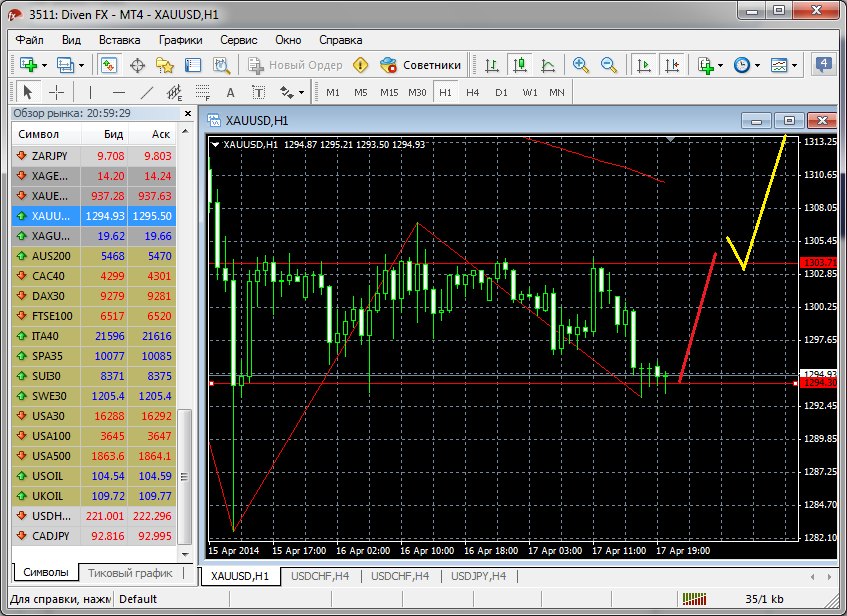
Task: Toggle the Data Window crosshair-circle icon
Action: click(137, 65)
